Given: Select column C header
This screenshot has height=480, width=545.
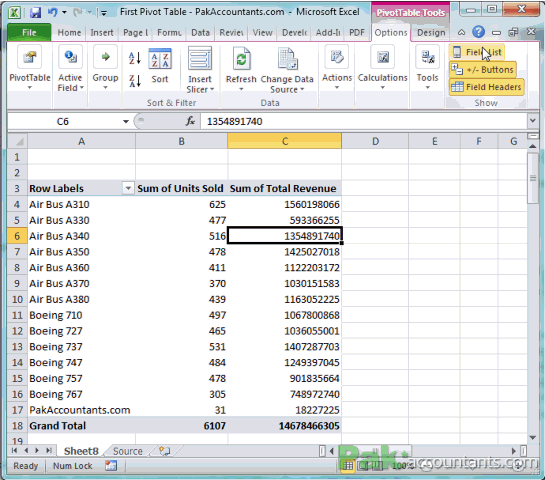Looking at the screenshot, I should click(x=285, y=141).
